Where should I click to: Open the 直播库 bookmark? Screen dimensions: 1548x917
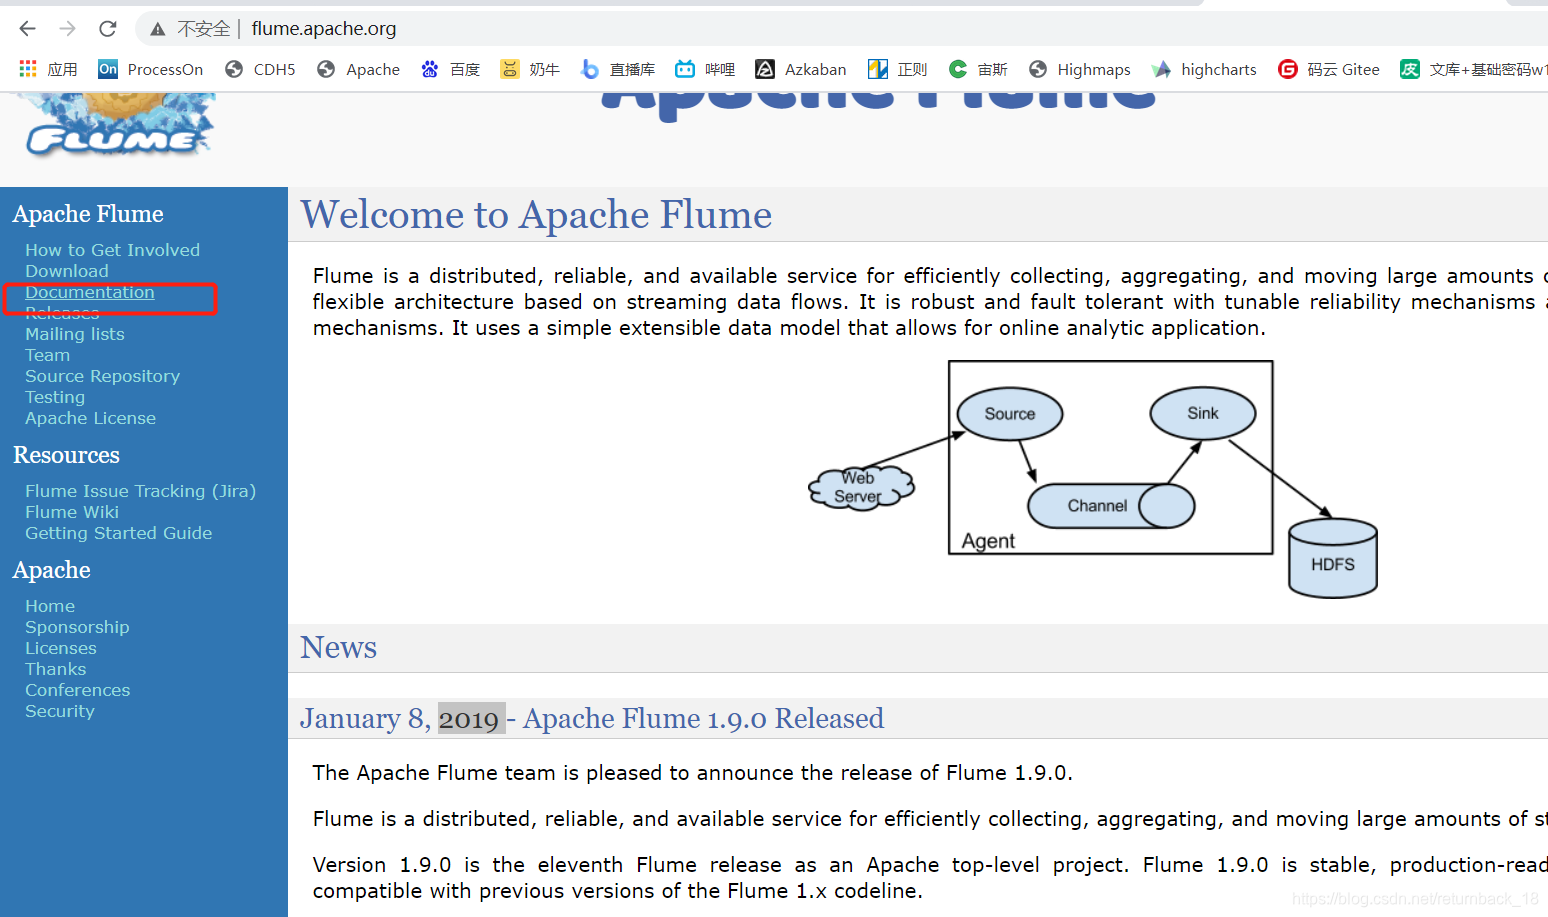click(x=618, y=69)
